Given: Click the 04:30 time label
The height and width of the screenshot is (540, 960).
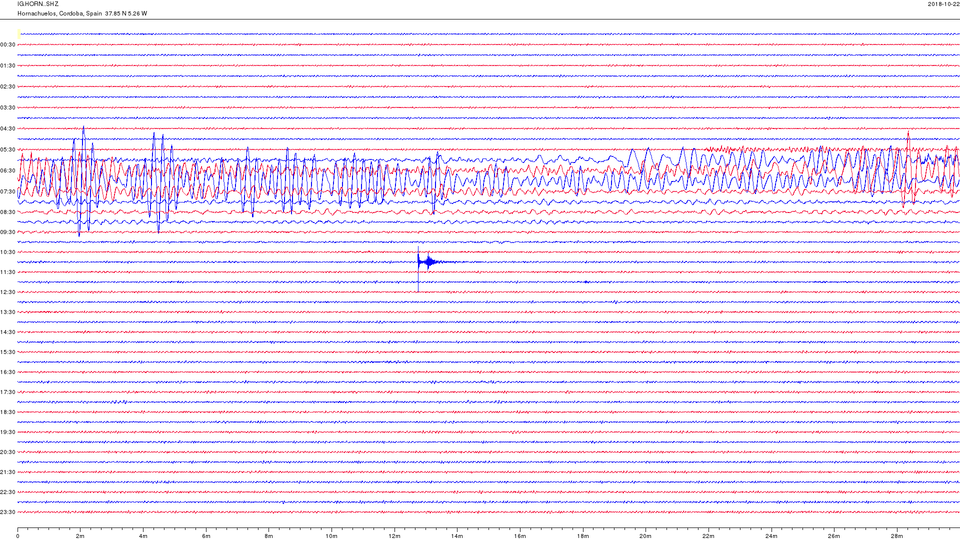Looking at the screenshot, I should tap(8, 129).
